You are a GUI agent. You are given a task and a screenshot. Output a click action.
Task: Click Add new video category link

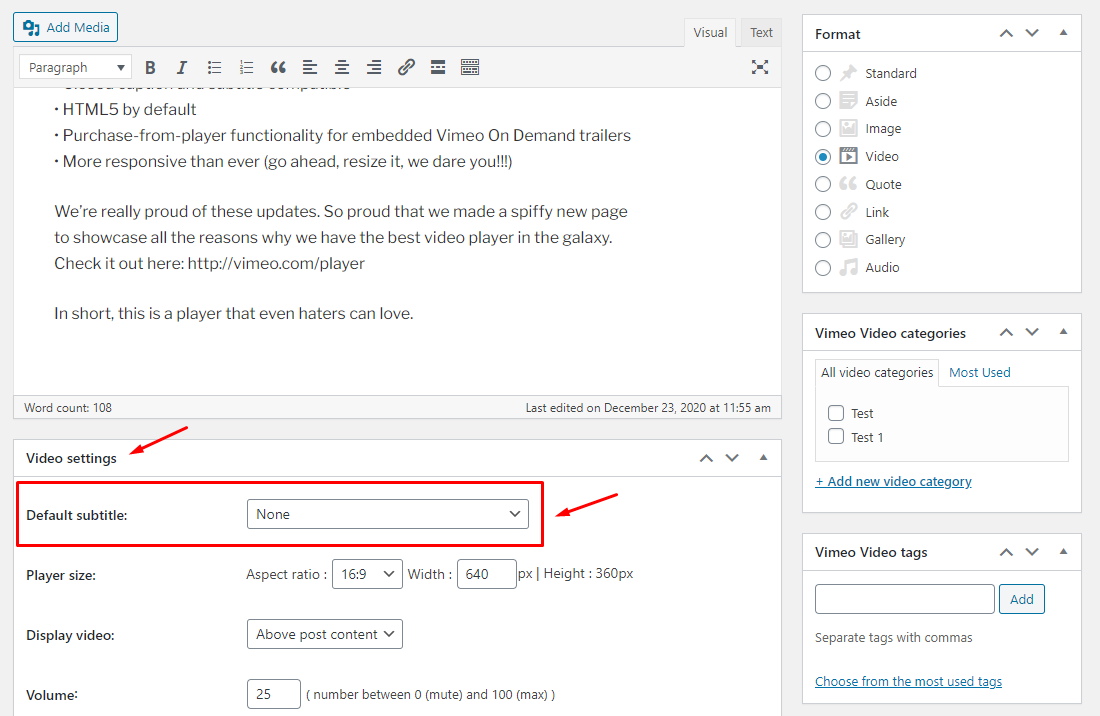pyautogui.click(x=893, y=482)
